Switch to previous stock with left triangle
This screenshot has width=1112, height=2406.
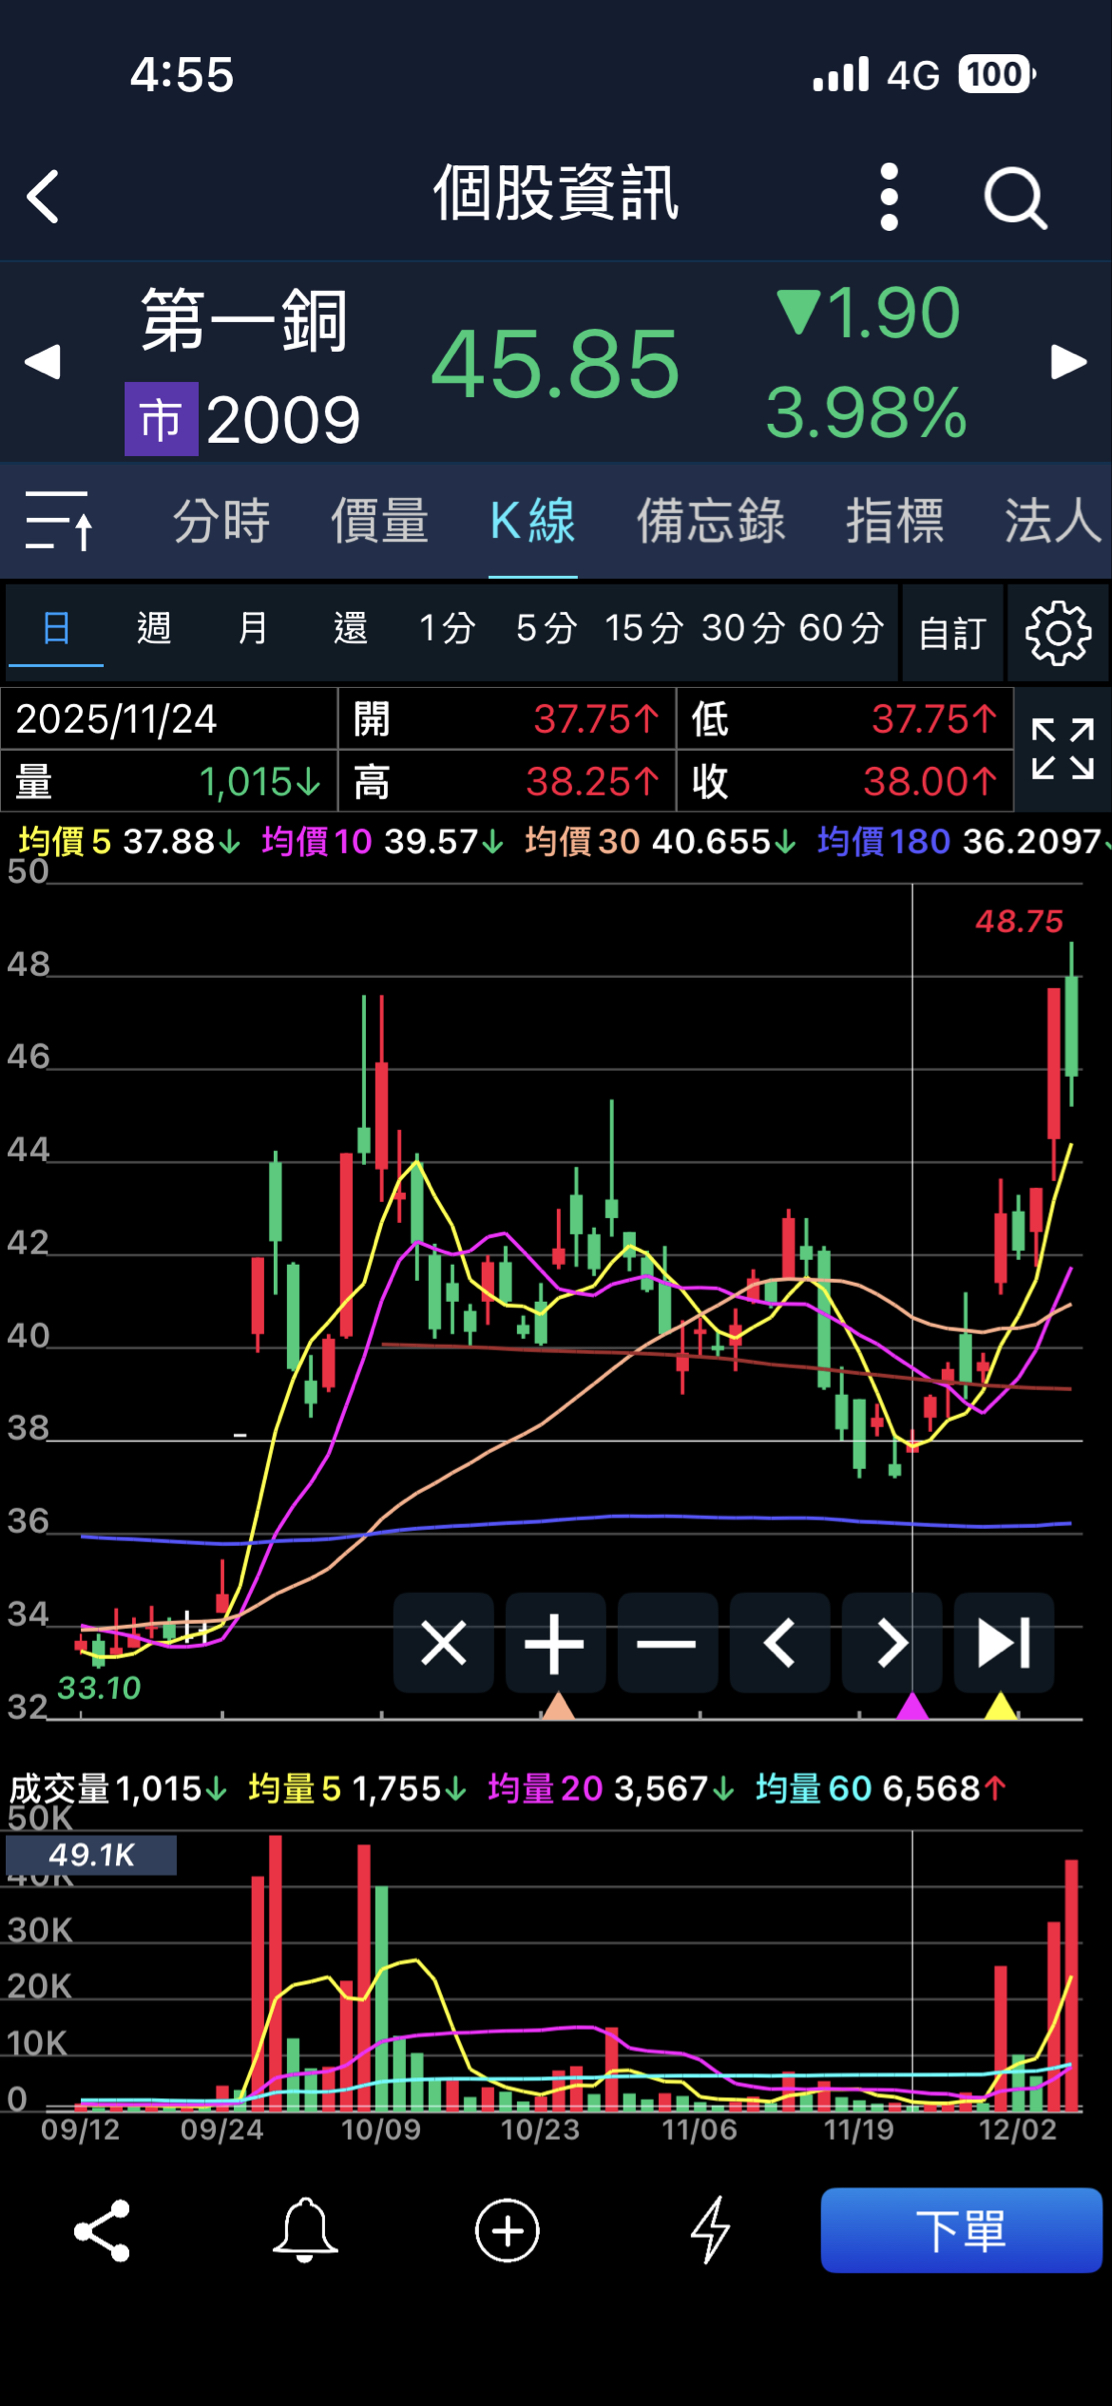(42, 362)
